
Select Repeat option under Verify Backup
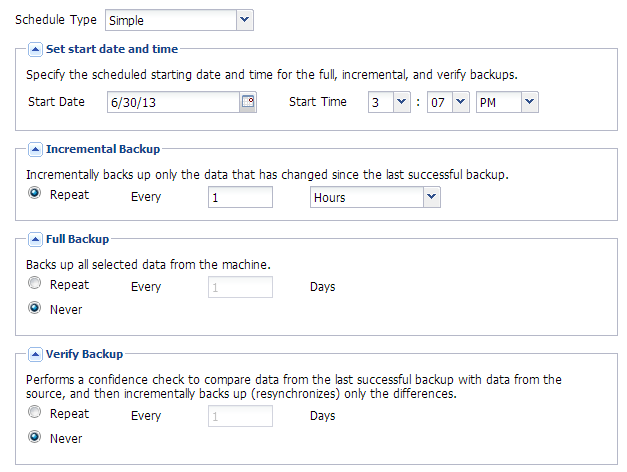point(35,413)
